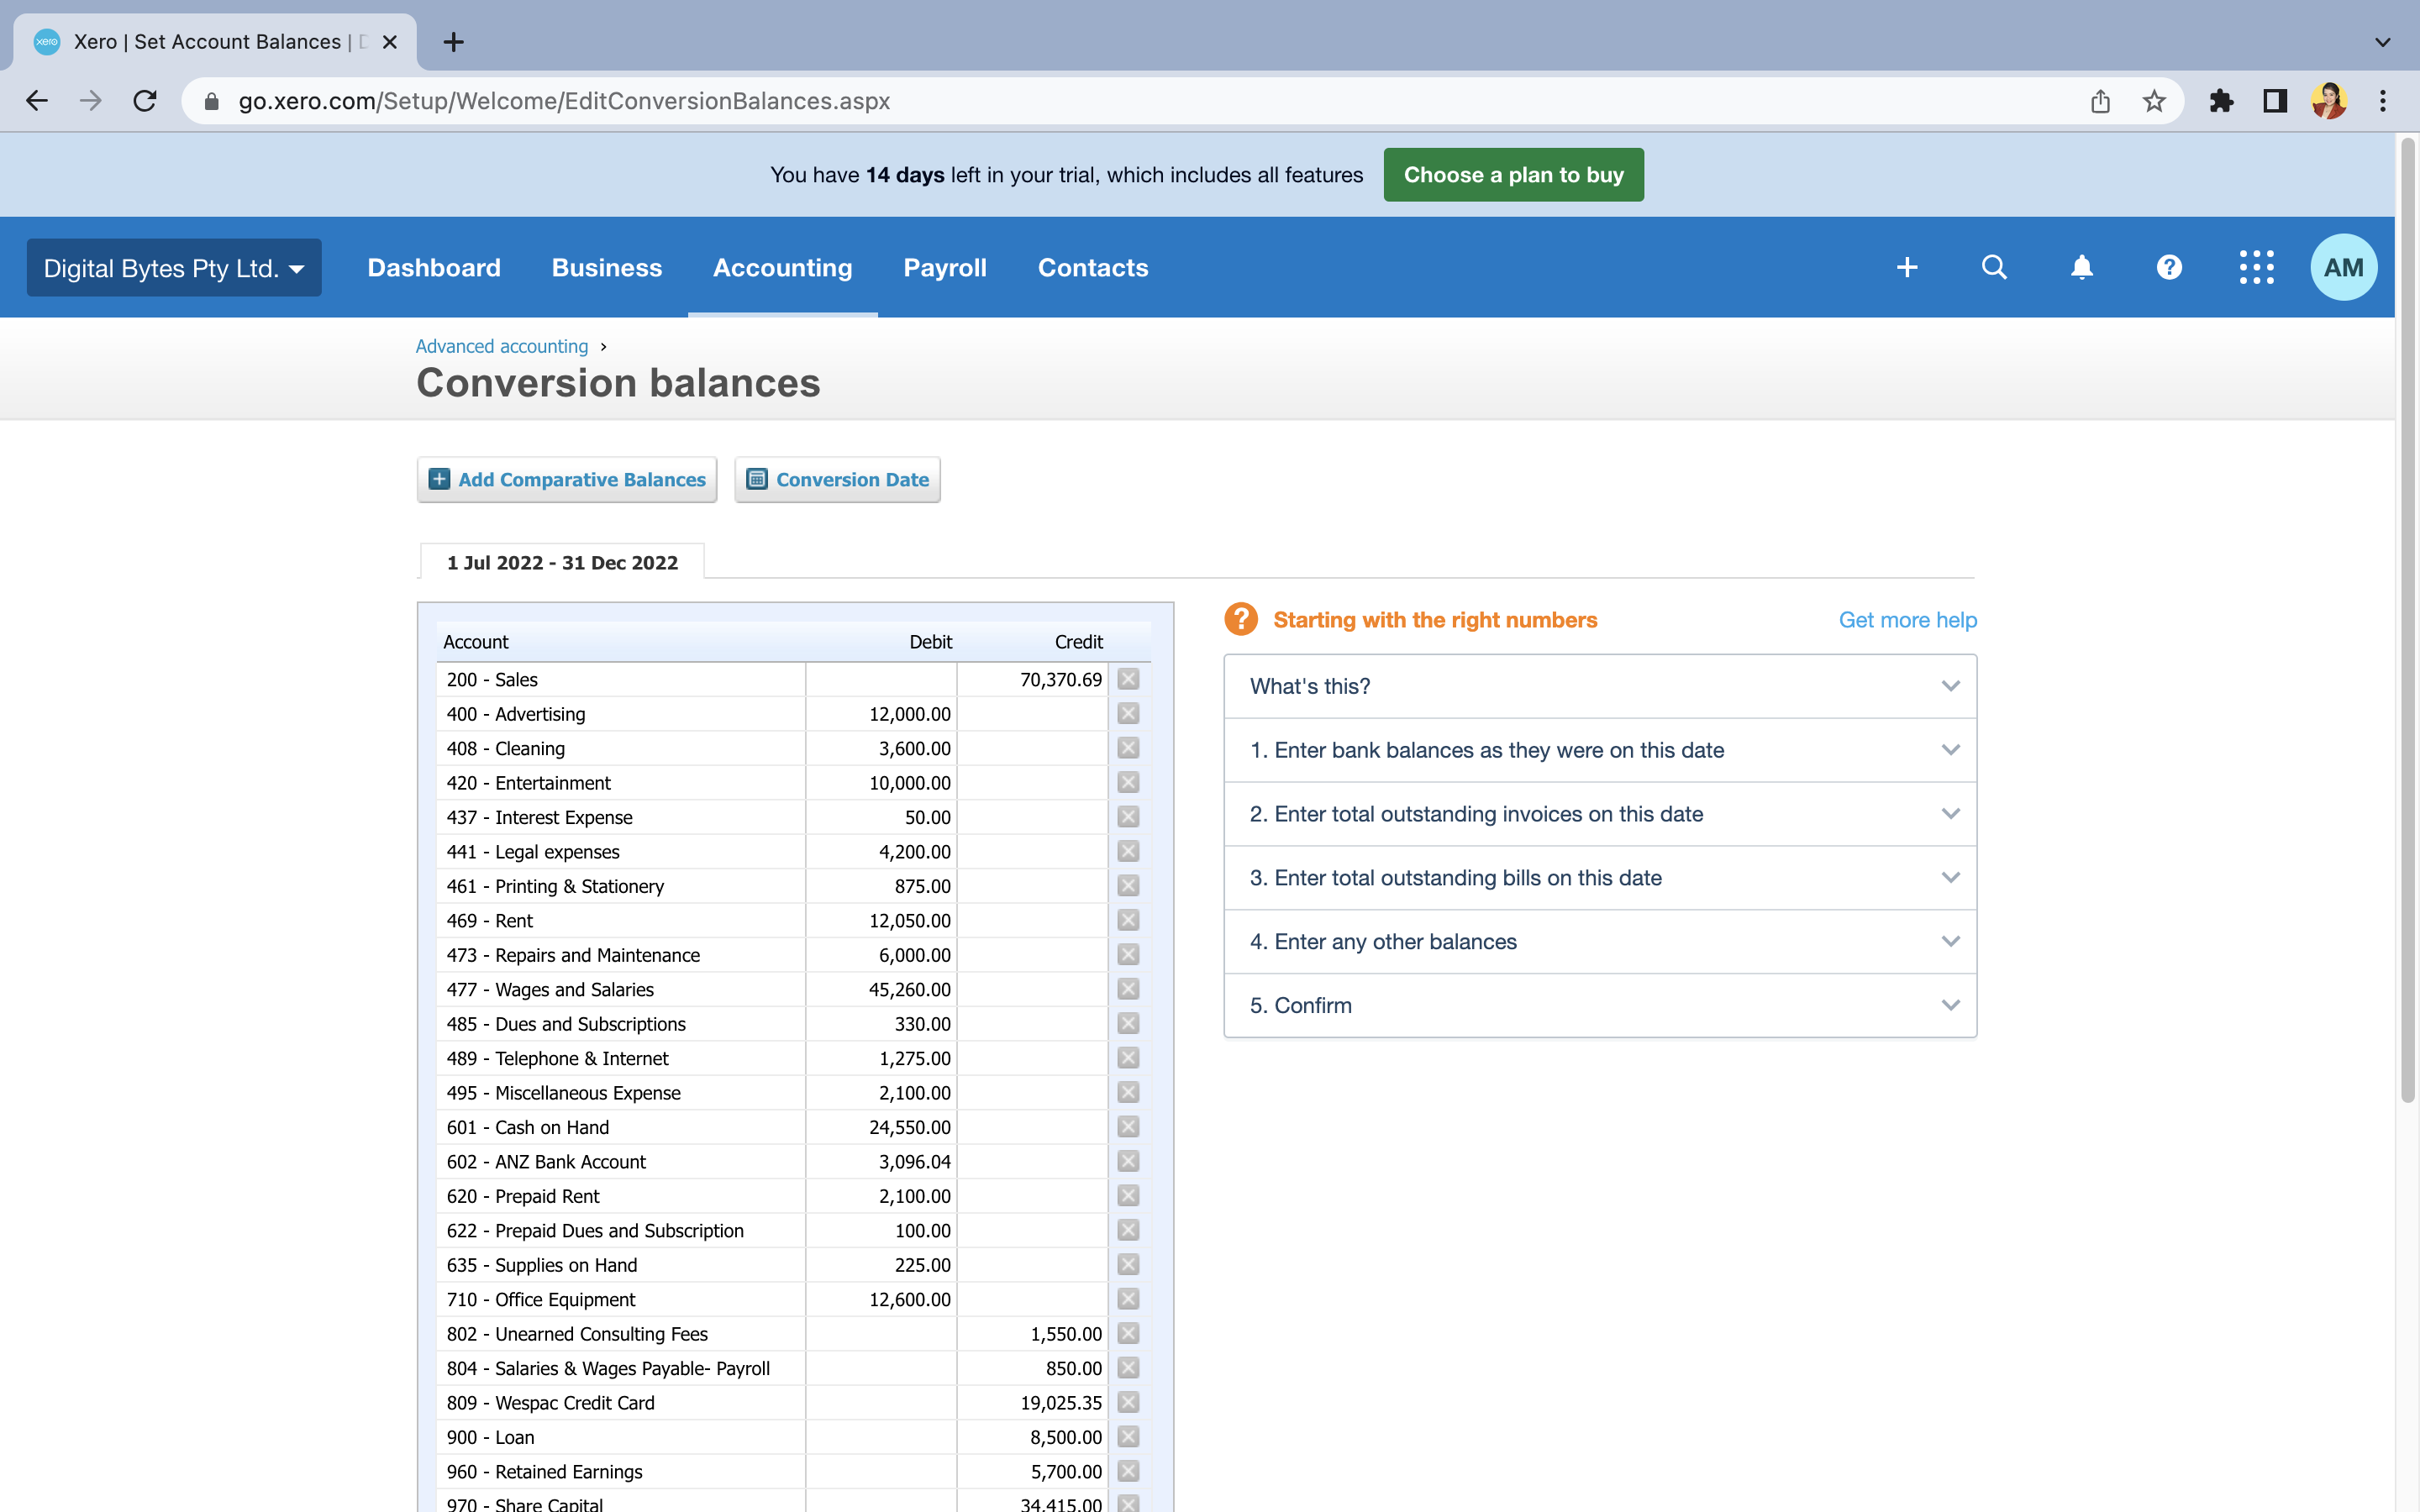The height and width of the screenshot is (1512, 2420).
Task: Open the Xero apps grid menu
Action: click(2256, 267)
